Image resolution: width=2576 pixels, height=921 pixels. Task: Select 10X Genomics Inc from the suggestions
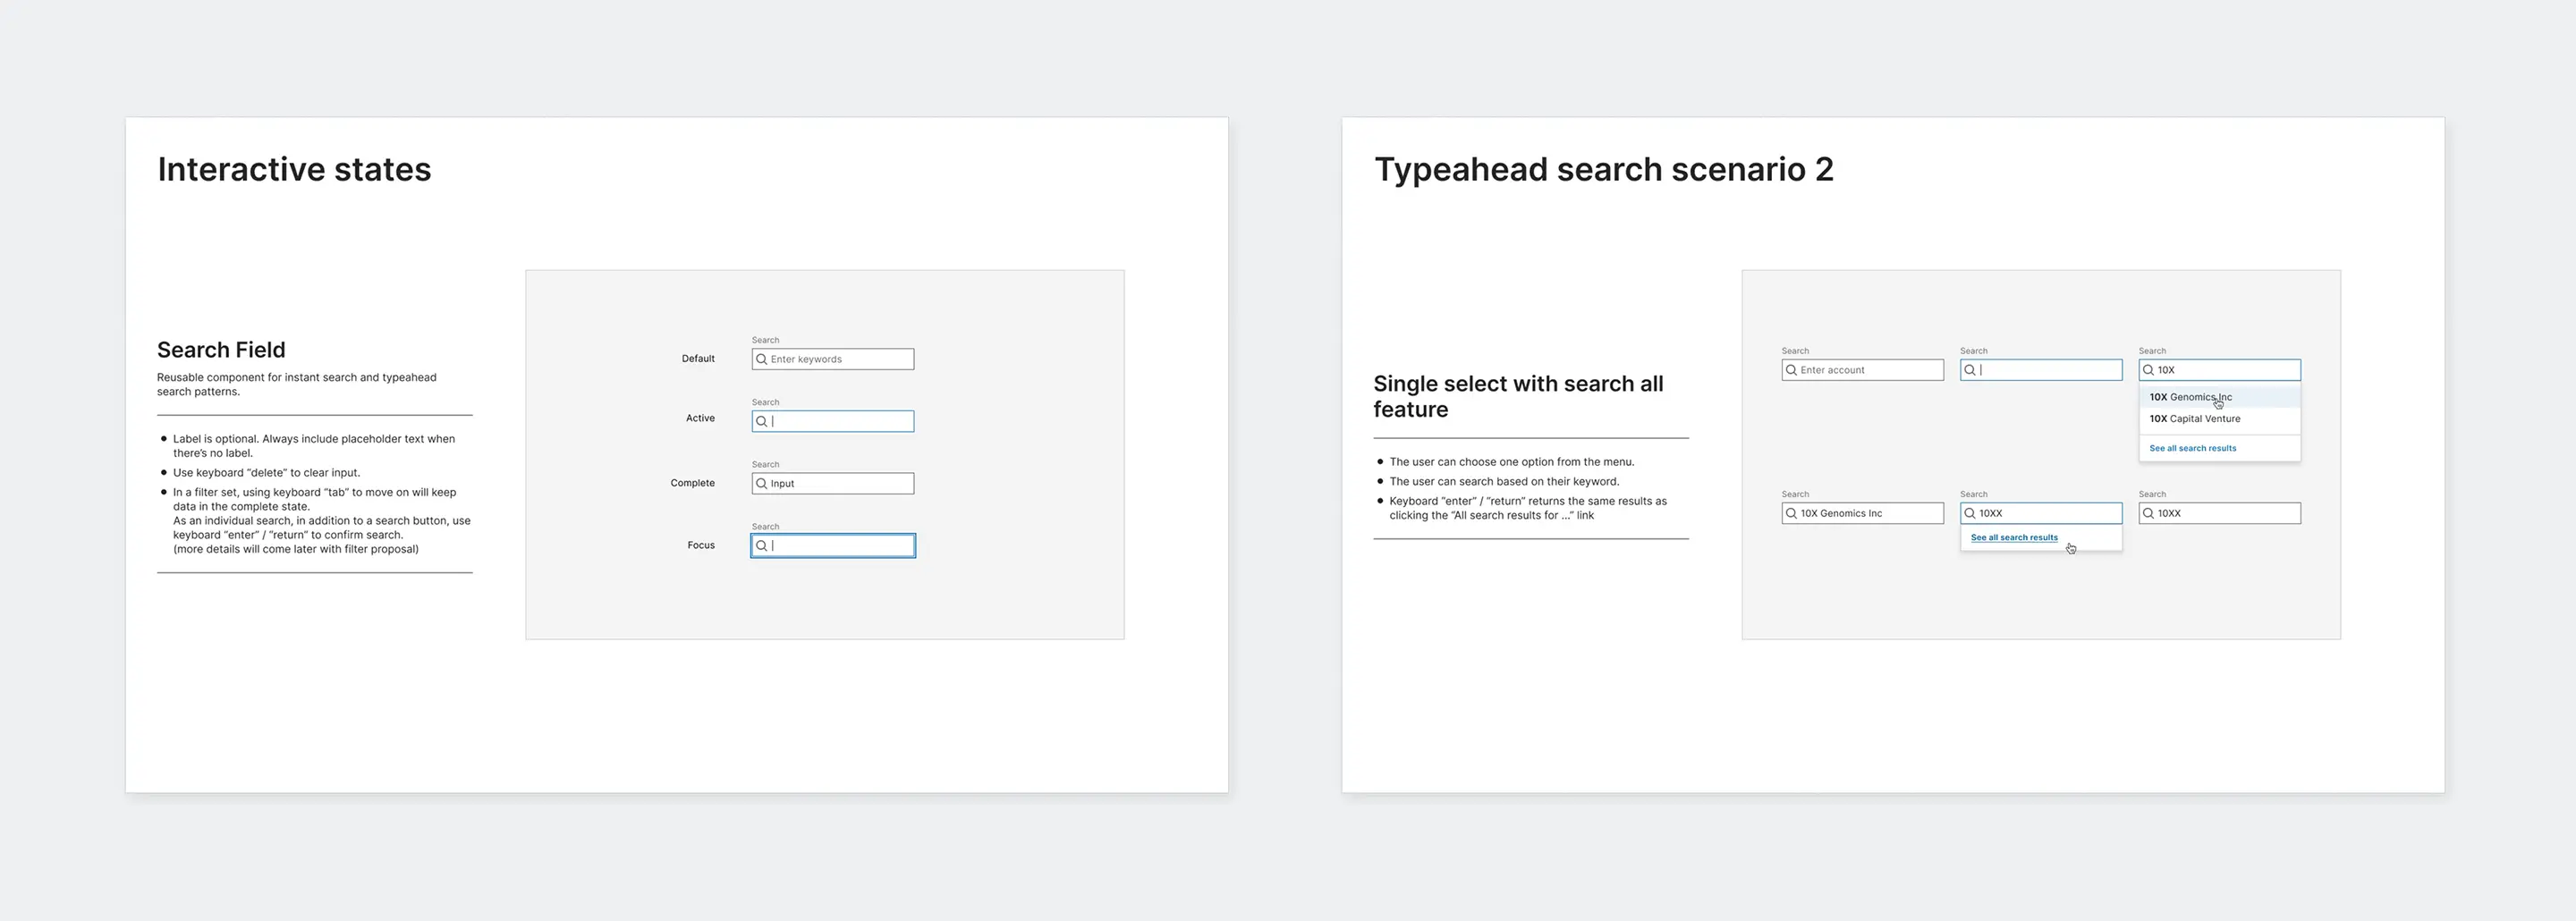click(x=2220, y=397)
